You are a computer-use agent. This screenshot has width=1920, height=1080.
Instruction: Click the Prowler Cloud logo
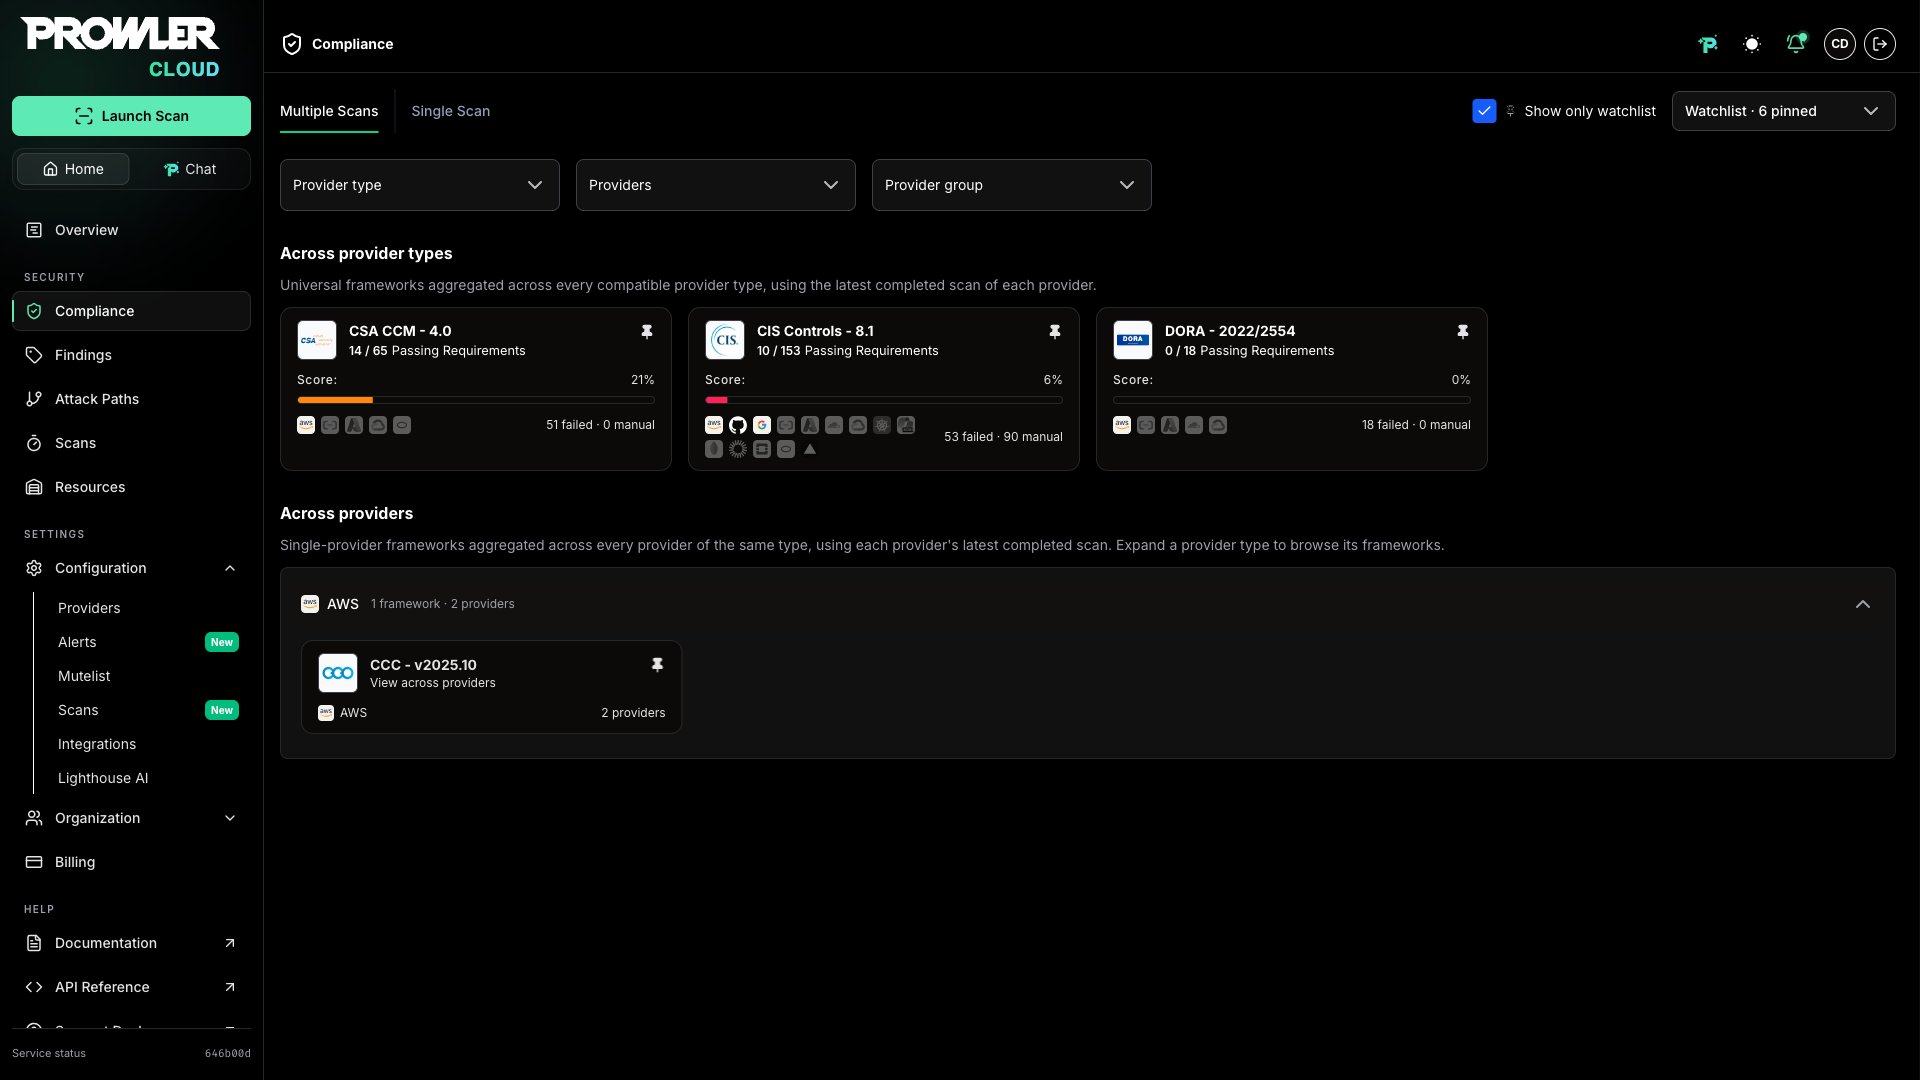[120, 47]
